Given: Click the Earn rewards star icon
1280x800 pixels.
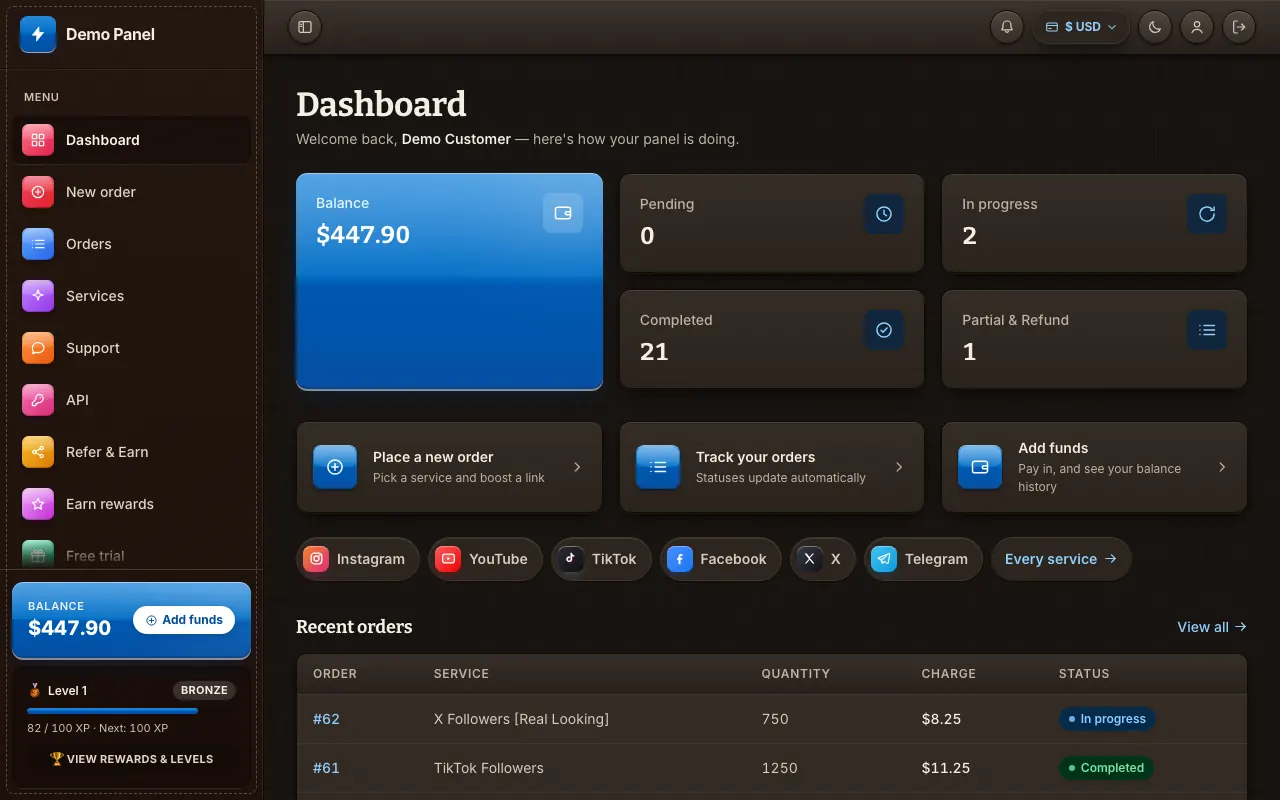Looking at the screenshot, I should coord(38,504).
